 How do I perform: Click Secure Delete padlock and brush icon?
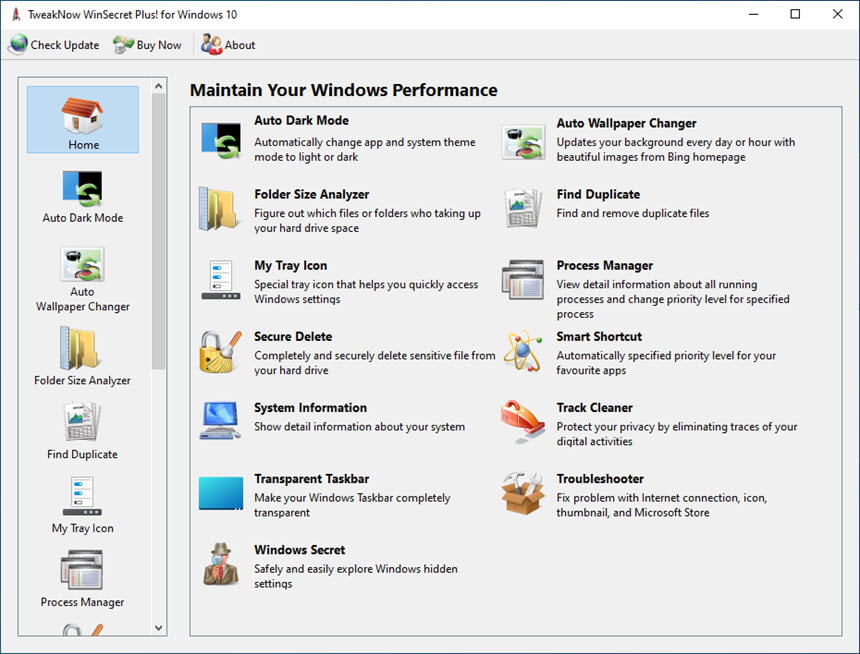click(x=220, y=352)
